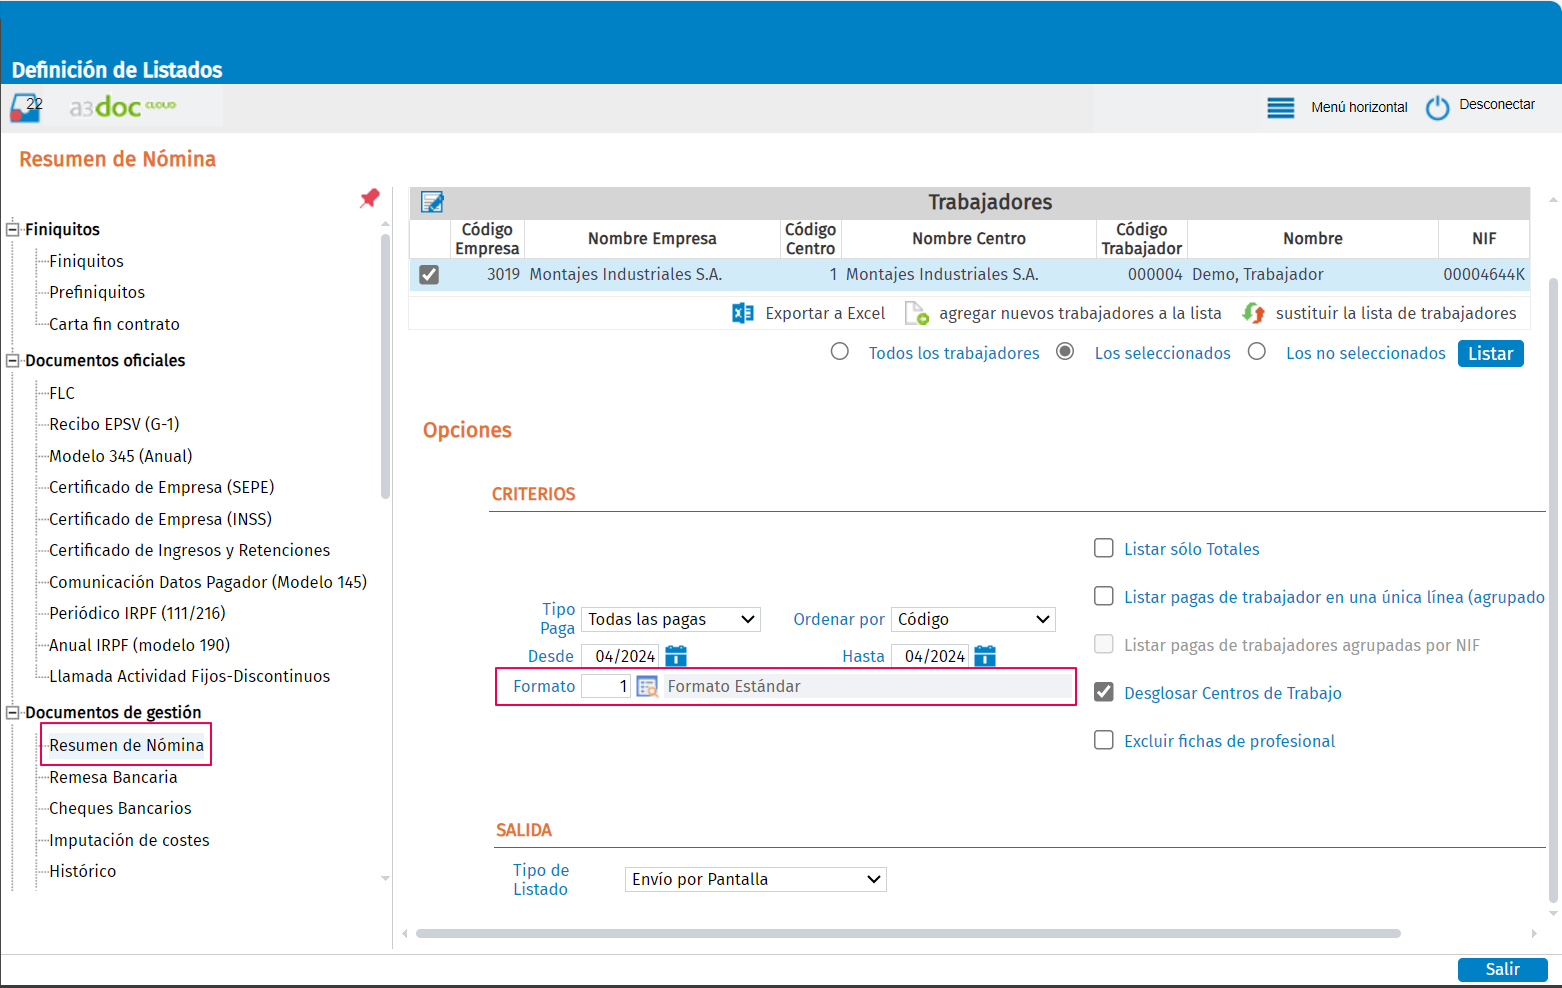The height and width of the screenshot is (988, 1562).
Task: Open Periódico IRPF (111/216)
Action: [137, 613]
